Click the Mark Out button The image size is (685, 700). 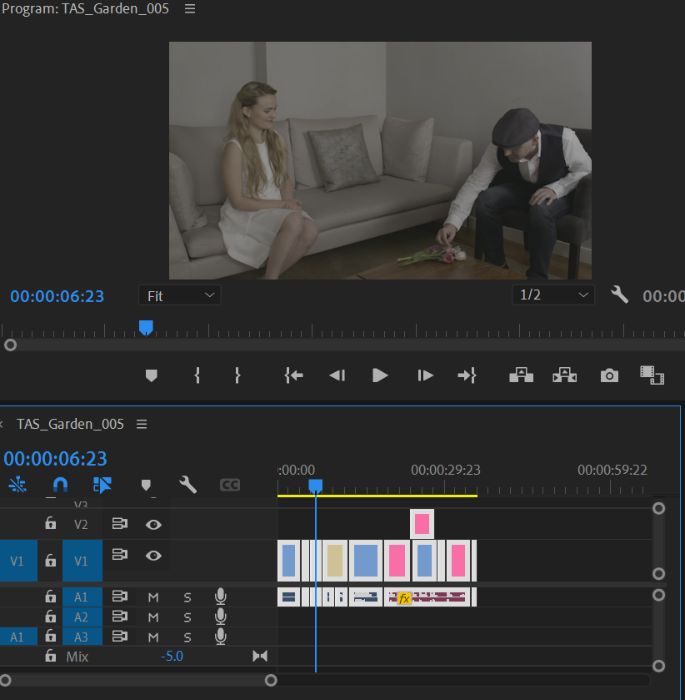[238, 375]
